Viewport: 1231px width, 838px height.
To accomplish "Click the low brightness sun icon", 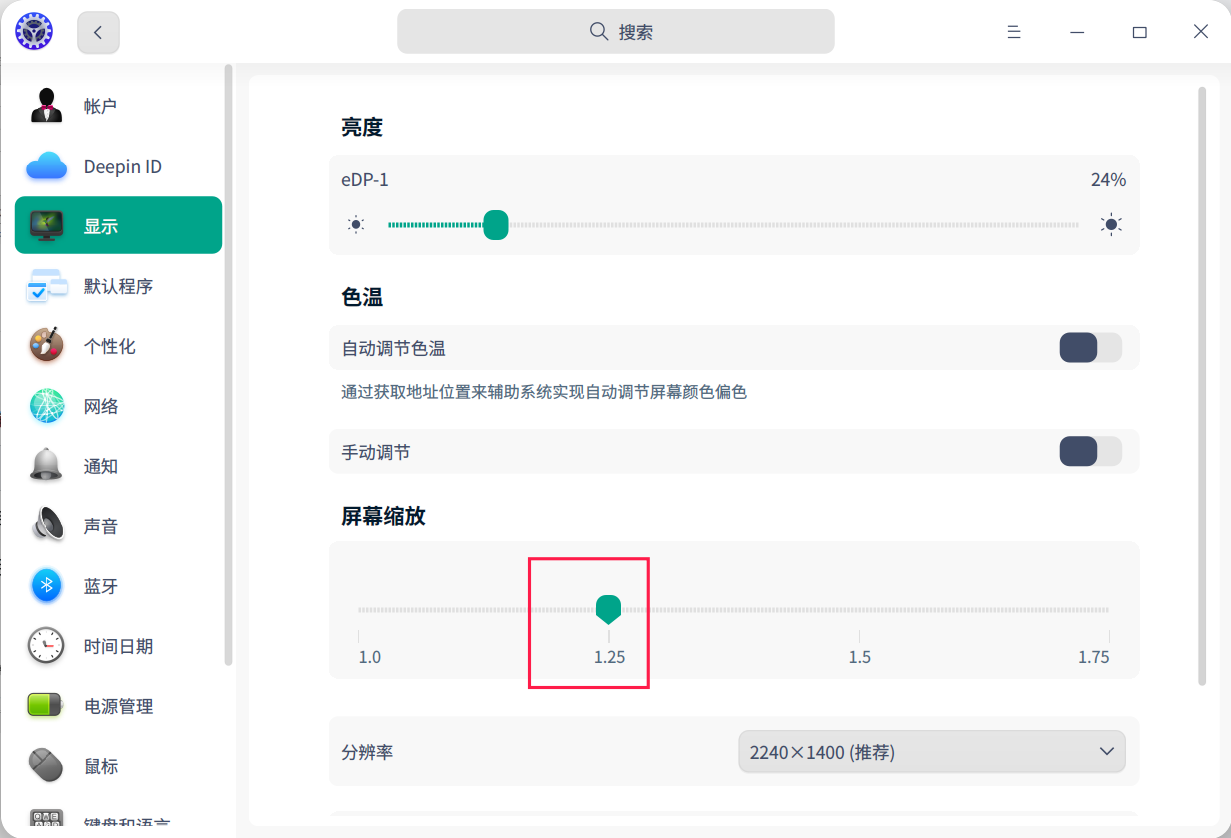I will click(356, 225).
